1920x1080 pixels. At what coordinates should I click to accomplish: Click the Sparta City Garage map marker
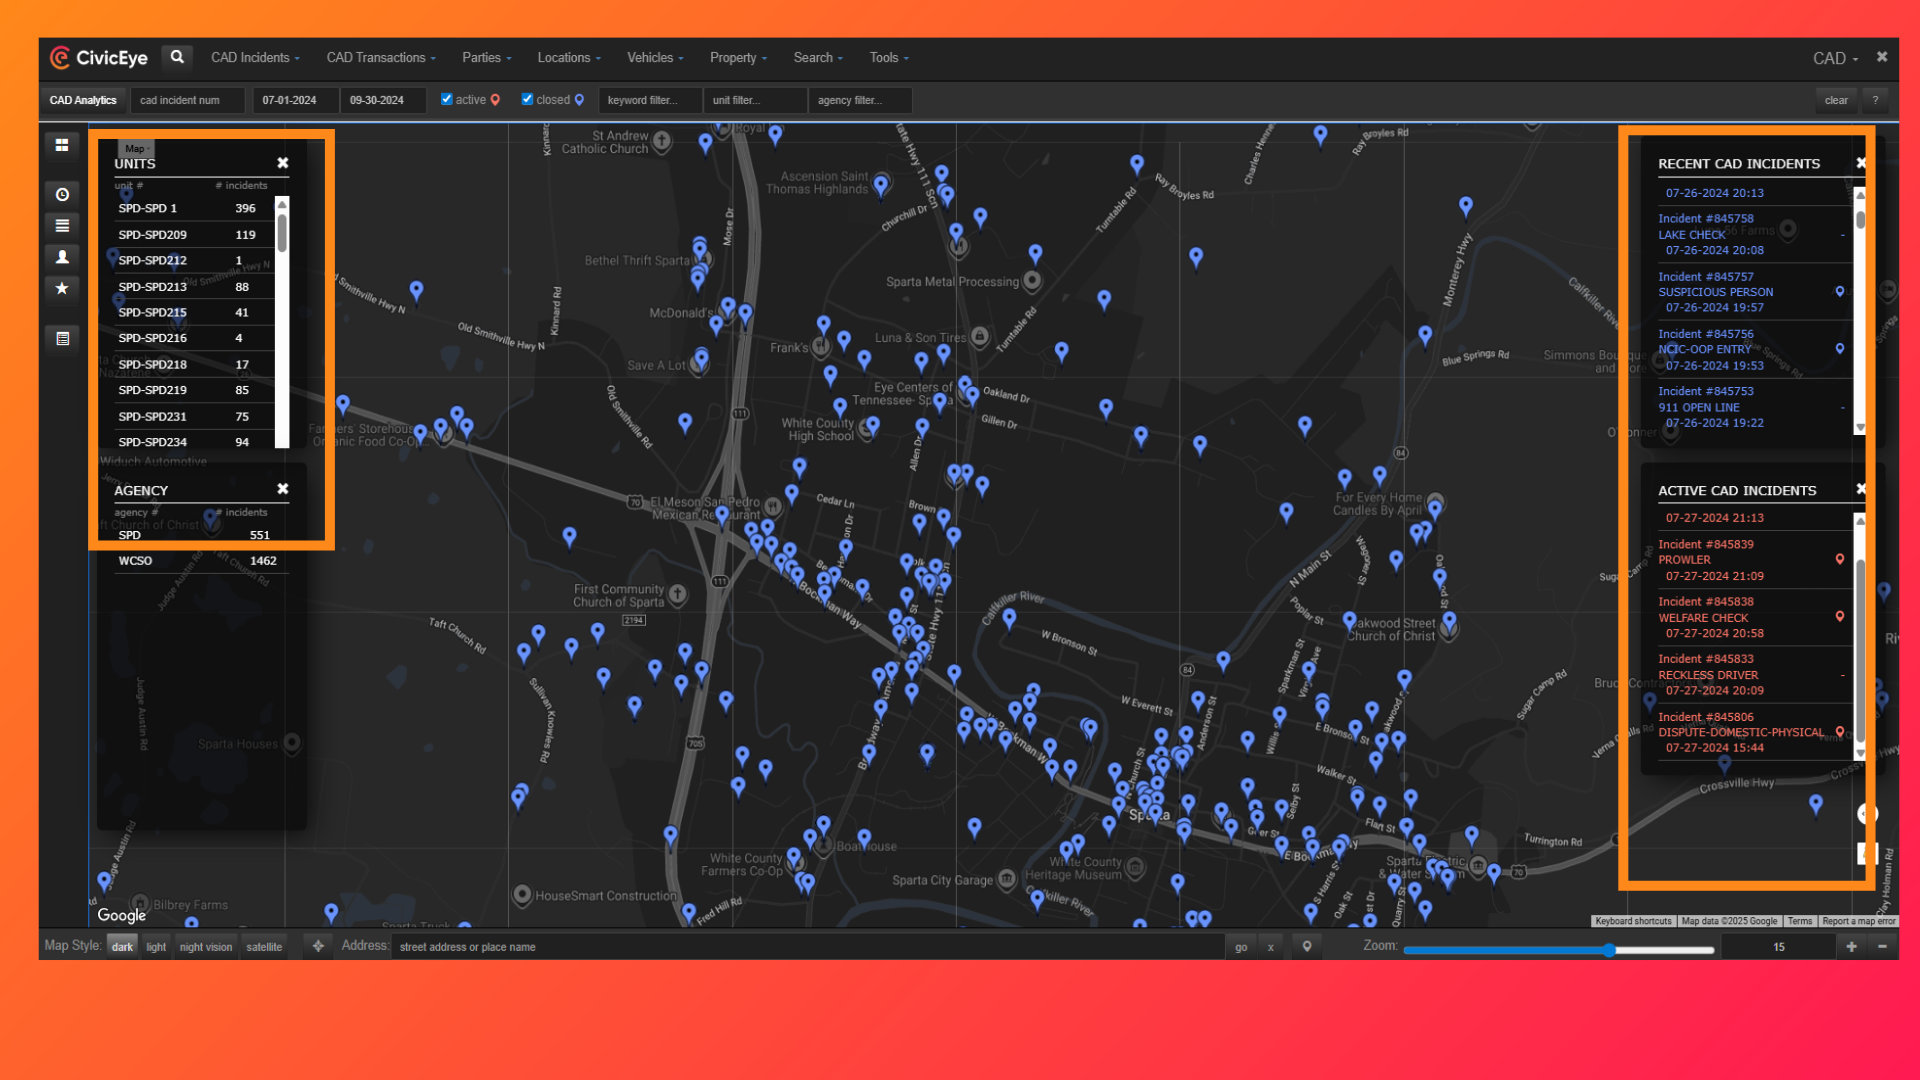pos(1007,880)
